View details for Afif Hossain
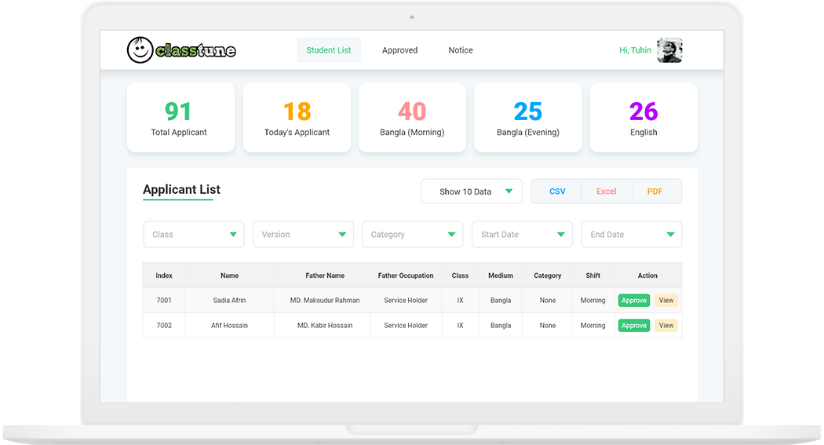Screen dimensions: 824x445 click(x=667, y=325)
